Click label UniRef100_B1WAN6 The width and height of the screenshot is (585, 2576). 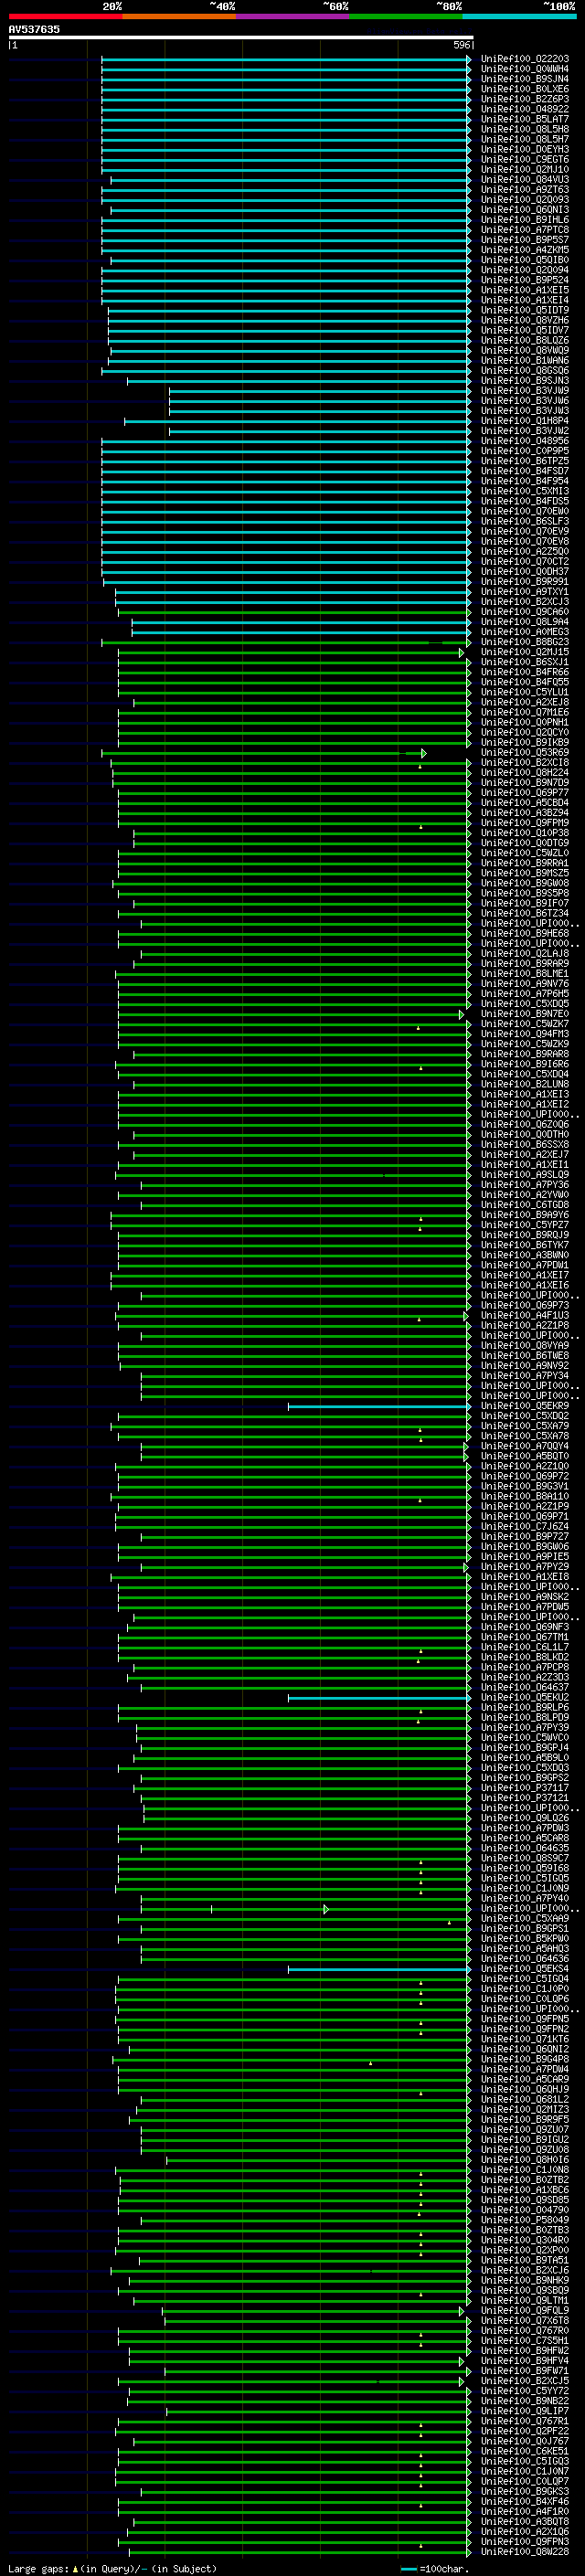[x=524, y=361]
